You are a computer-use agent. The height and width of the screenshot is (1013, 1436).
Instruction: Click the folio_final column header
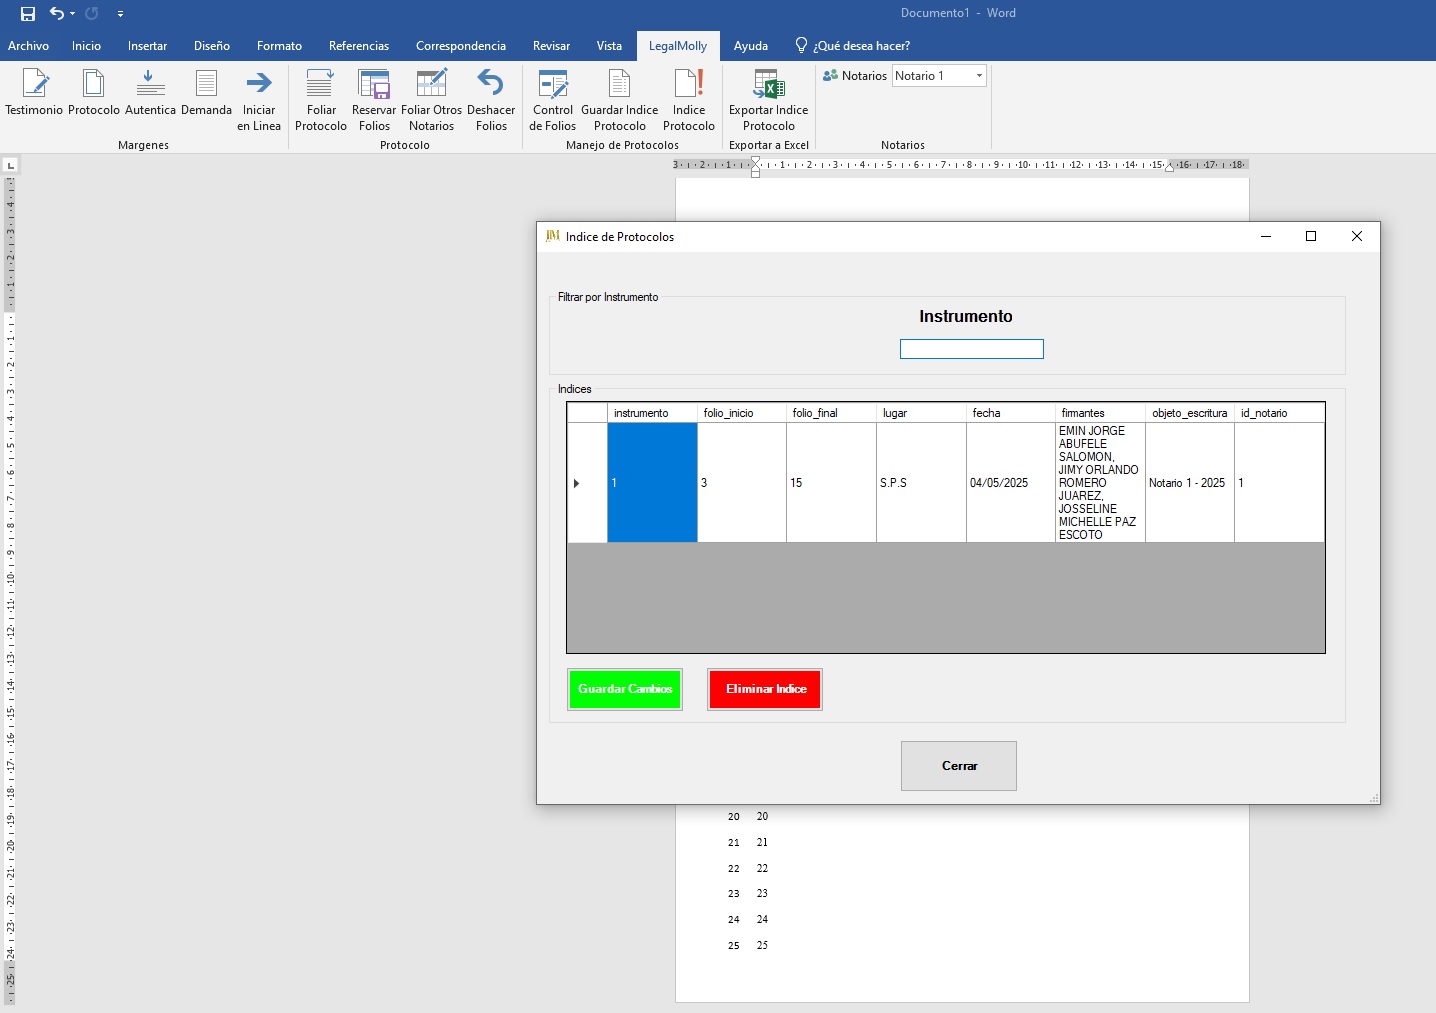(832, 413)
